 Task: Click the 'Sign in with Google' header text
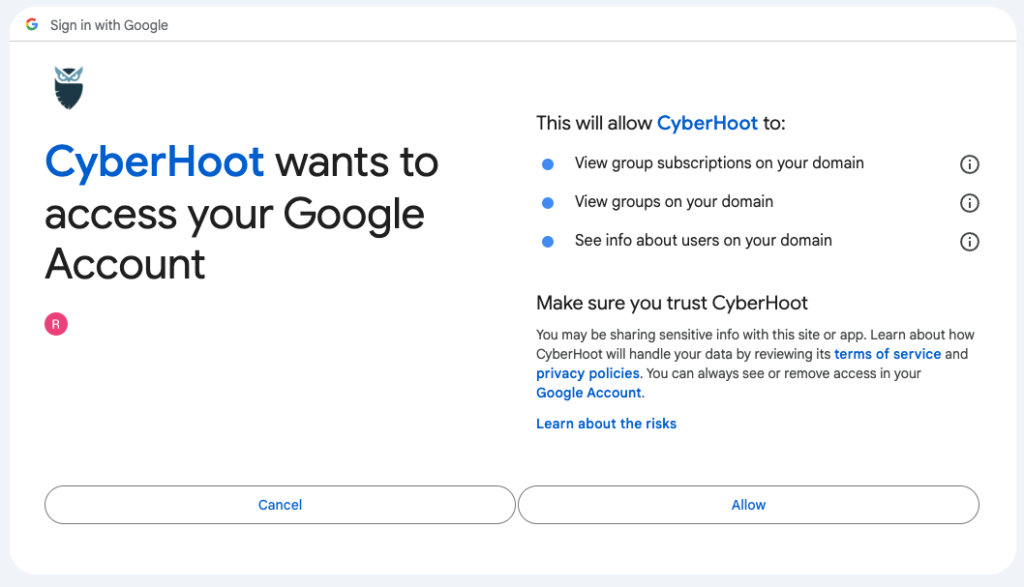point(109,25)
